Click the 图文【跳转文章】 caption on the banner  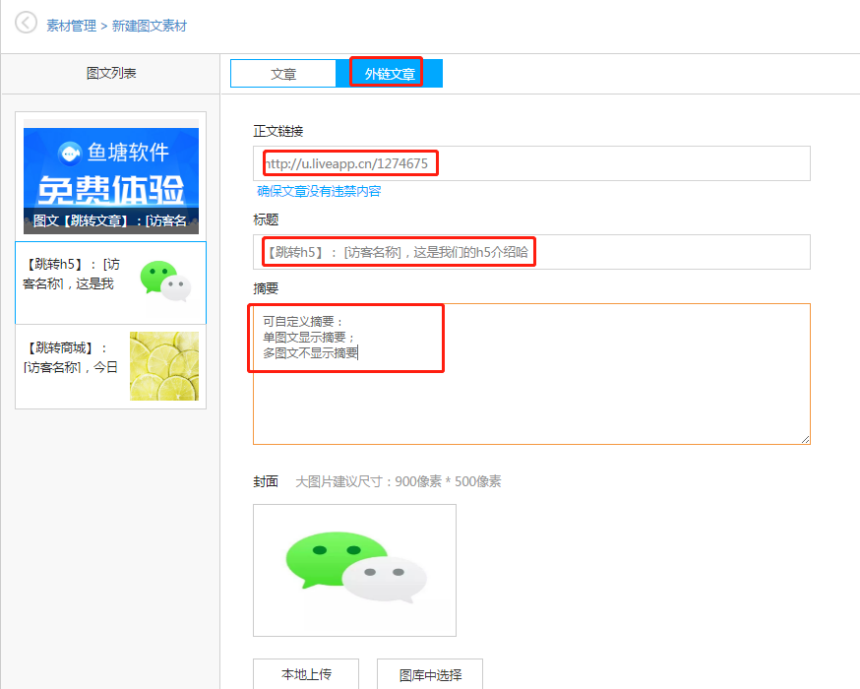tap(110, 221)
